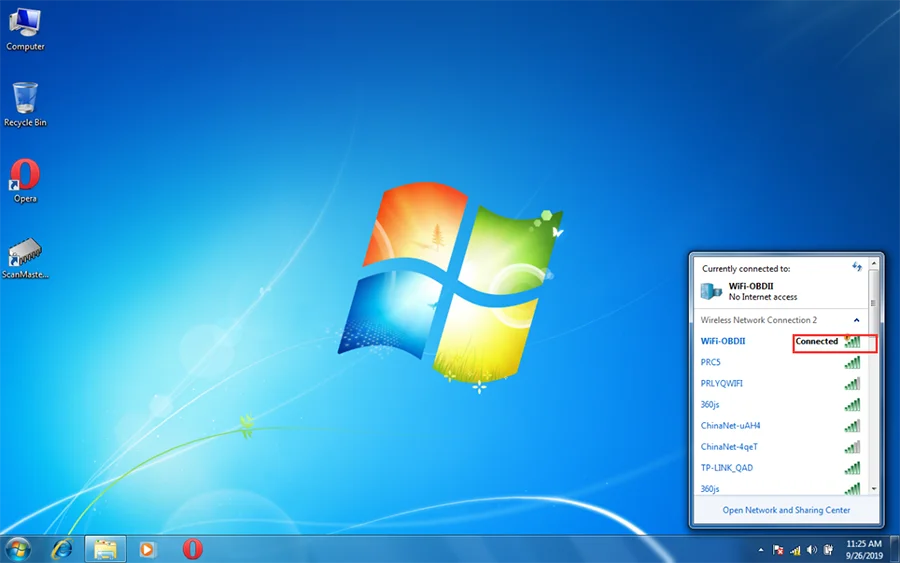The width and height of the screenshot is (900, 563).
Task: Select the Opera desktop shortcut
Action: 25,181
